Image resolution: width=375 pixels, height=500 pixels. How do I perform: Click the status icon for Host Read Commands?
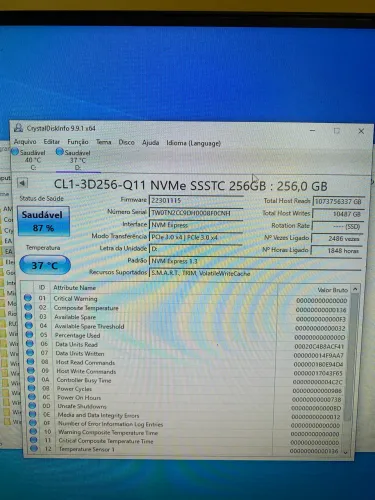(x=31, y=361)
